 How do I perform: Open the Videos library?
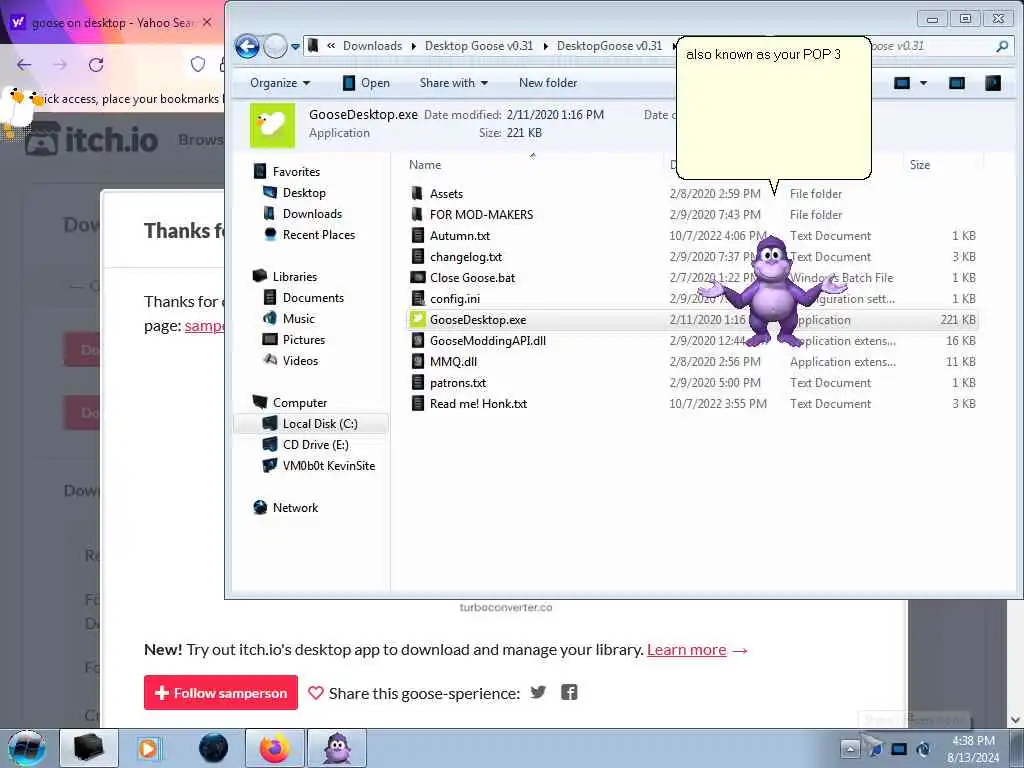coord(300,360)
